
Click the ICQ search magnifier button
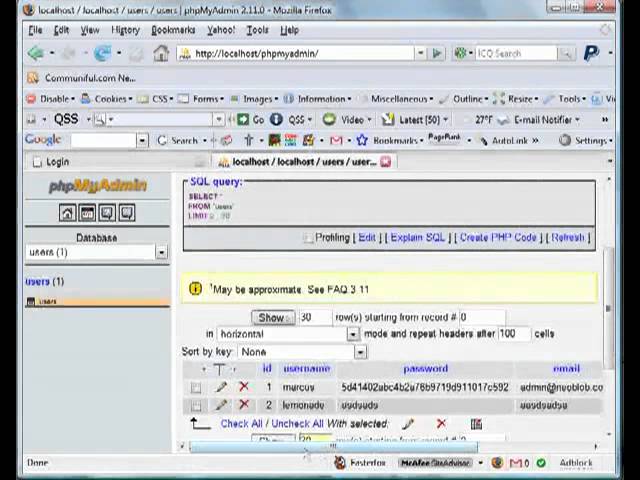pos(567,53)
